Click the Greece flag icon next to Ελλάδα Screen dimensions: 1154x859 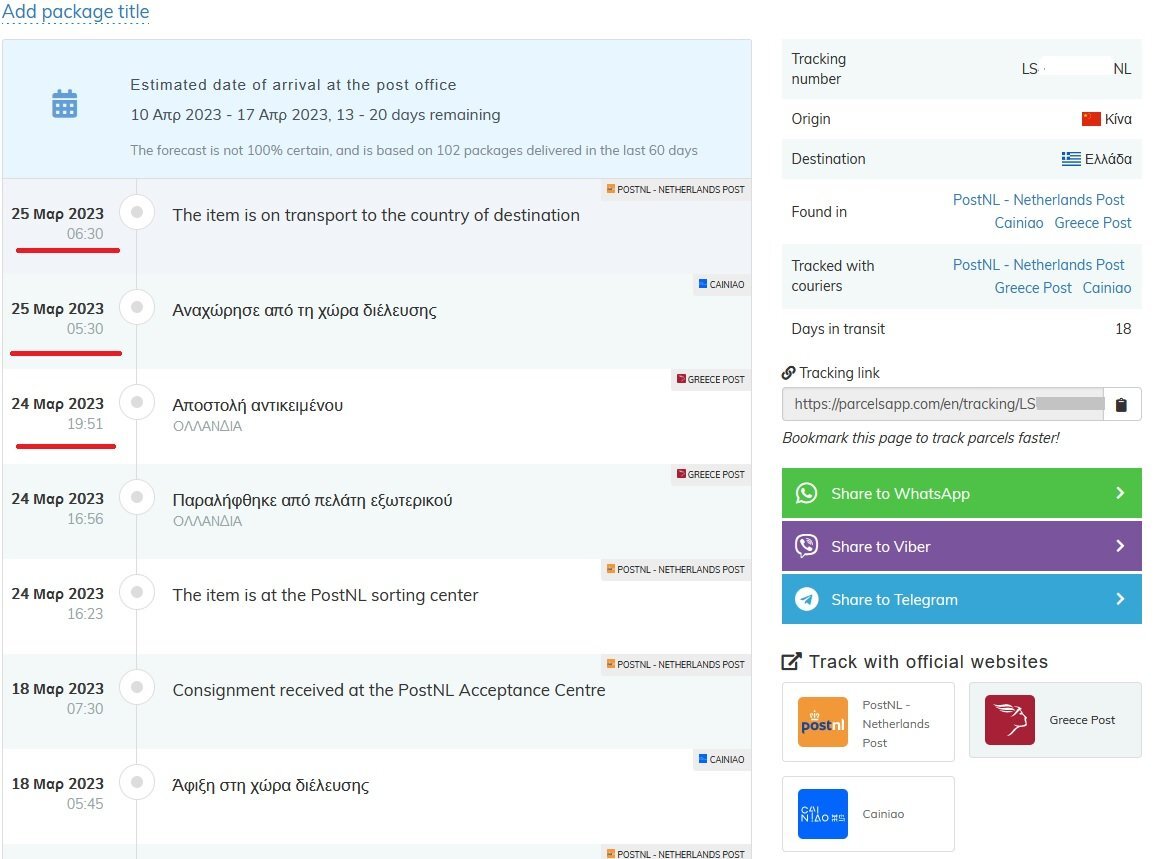(x=1071, y=159)
